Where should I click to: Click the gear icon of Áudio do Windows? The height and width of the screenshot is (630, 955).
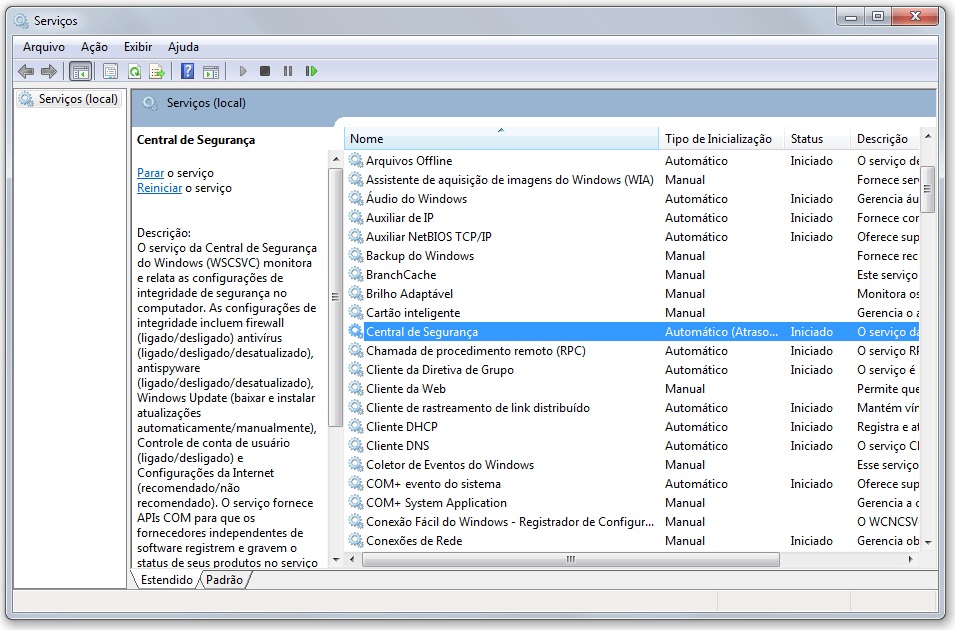click(x=356, y=199)
